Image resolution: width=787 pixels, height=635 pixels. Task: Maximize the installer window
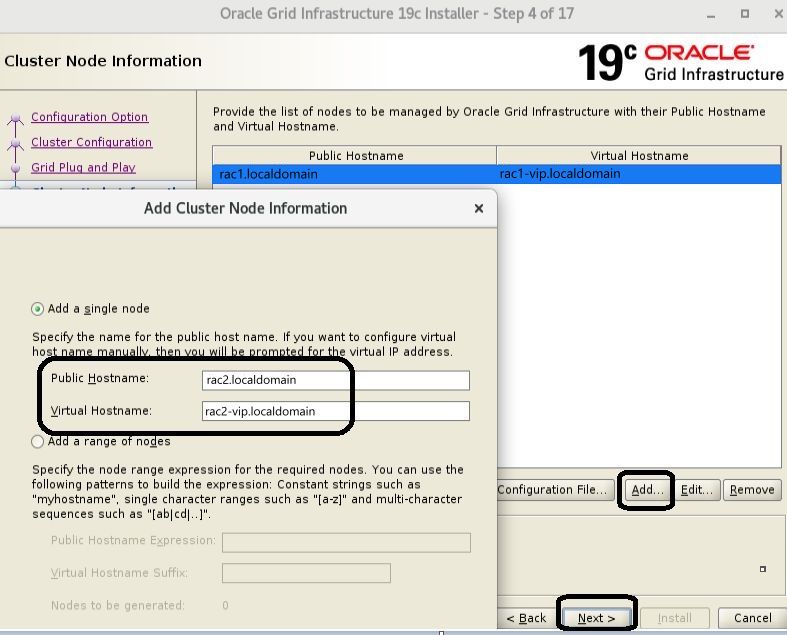click(745, 15)
